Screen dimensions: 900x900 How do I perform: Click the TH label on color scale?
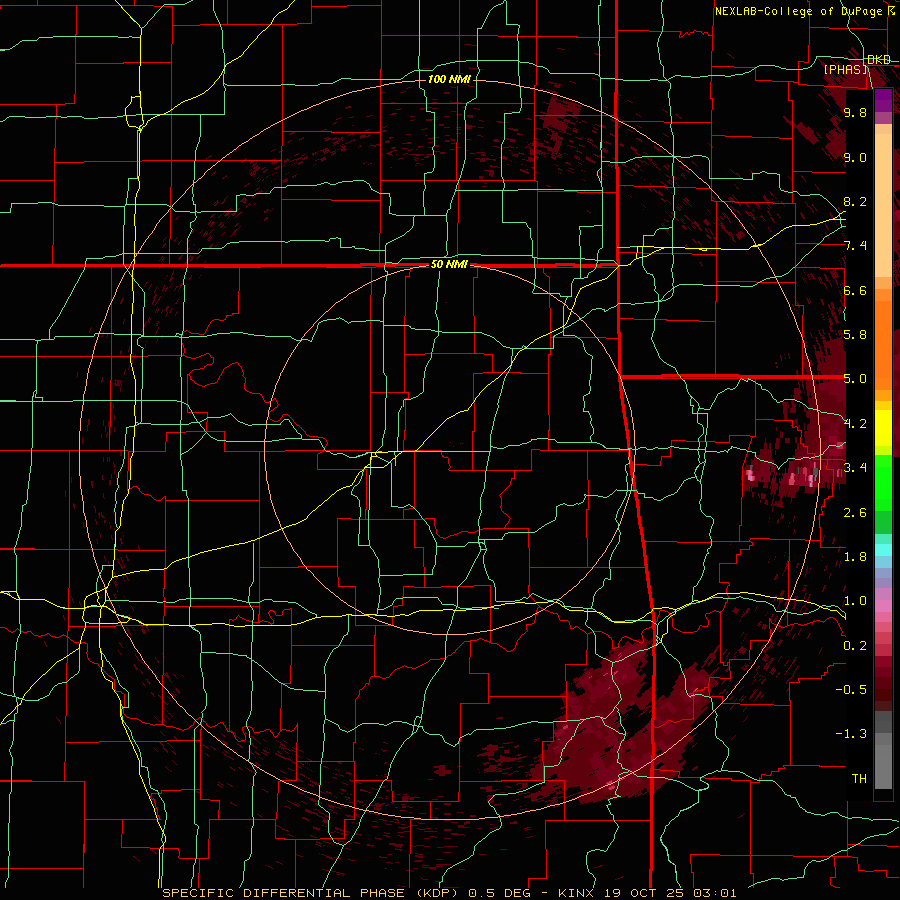[x=859, y=778]
